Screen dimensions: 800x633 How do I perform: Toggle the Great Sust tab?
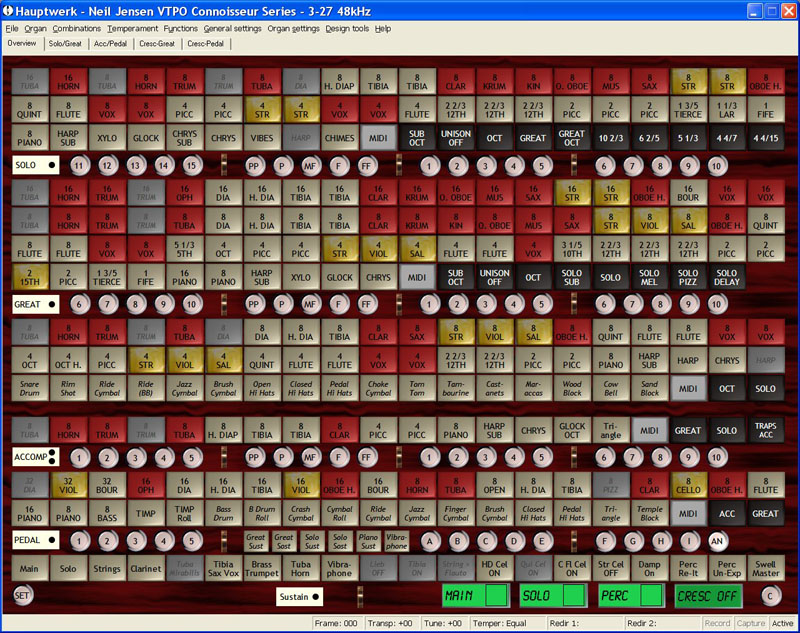[256, 541]
